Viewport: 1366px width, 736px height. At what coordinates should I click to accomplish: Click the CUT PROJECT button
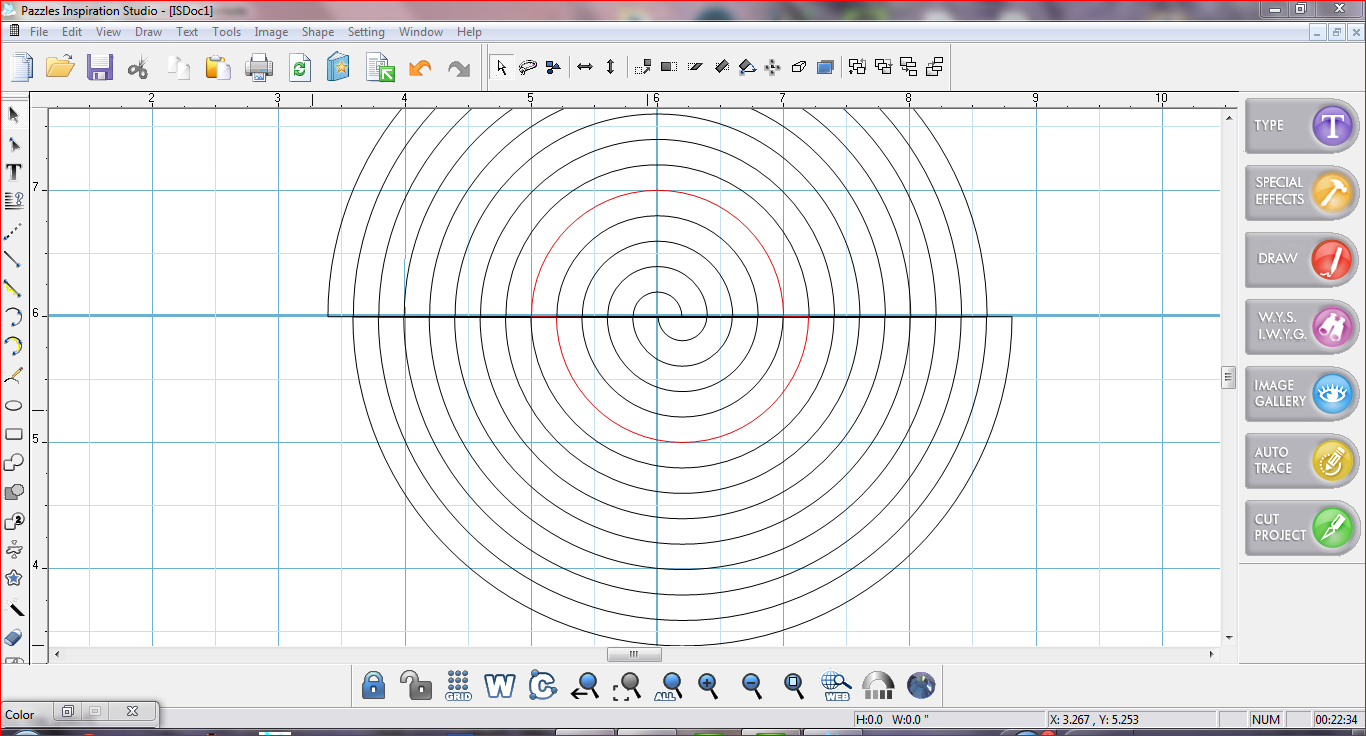[x=1302, y=527]
